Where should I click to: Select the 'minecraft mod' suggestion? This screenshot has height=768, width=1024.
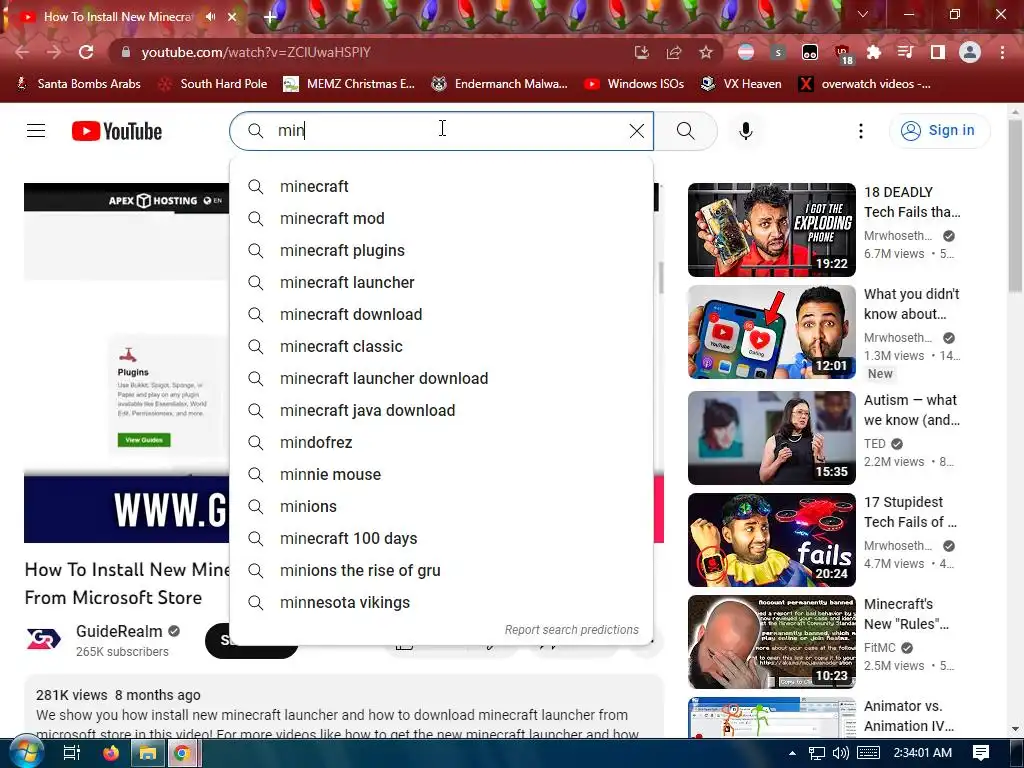click(x=441, y=219)
